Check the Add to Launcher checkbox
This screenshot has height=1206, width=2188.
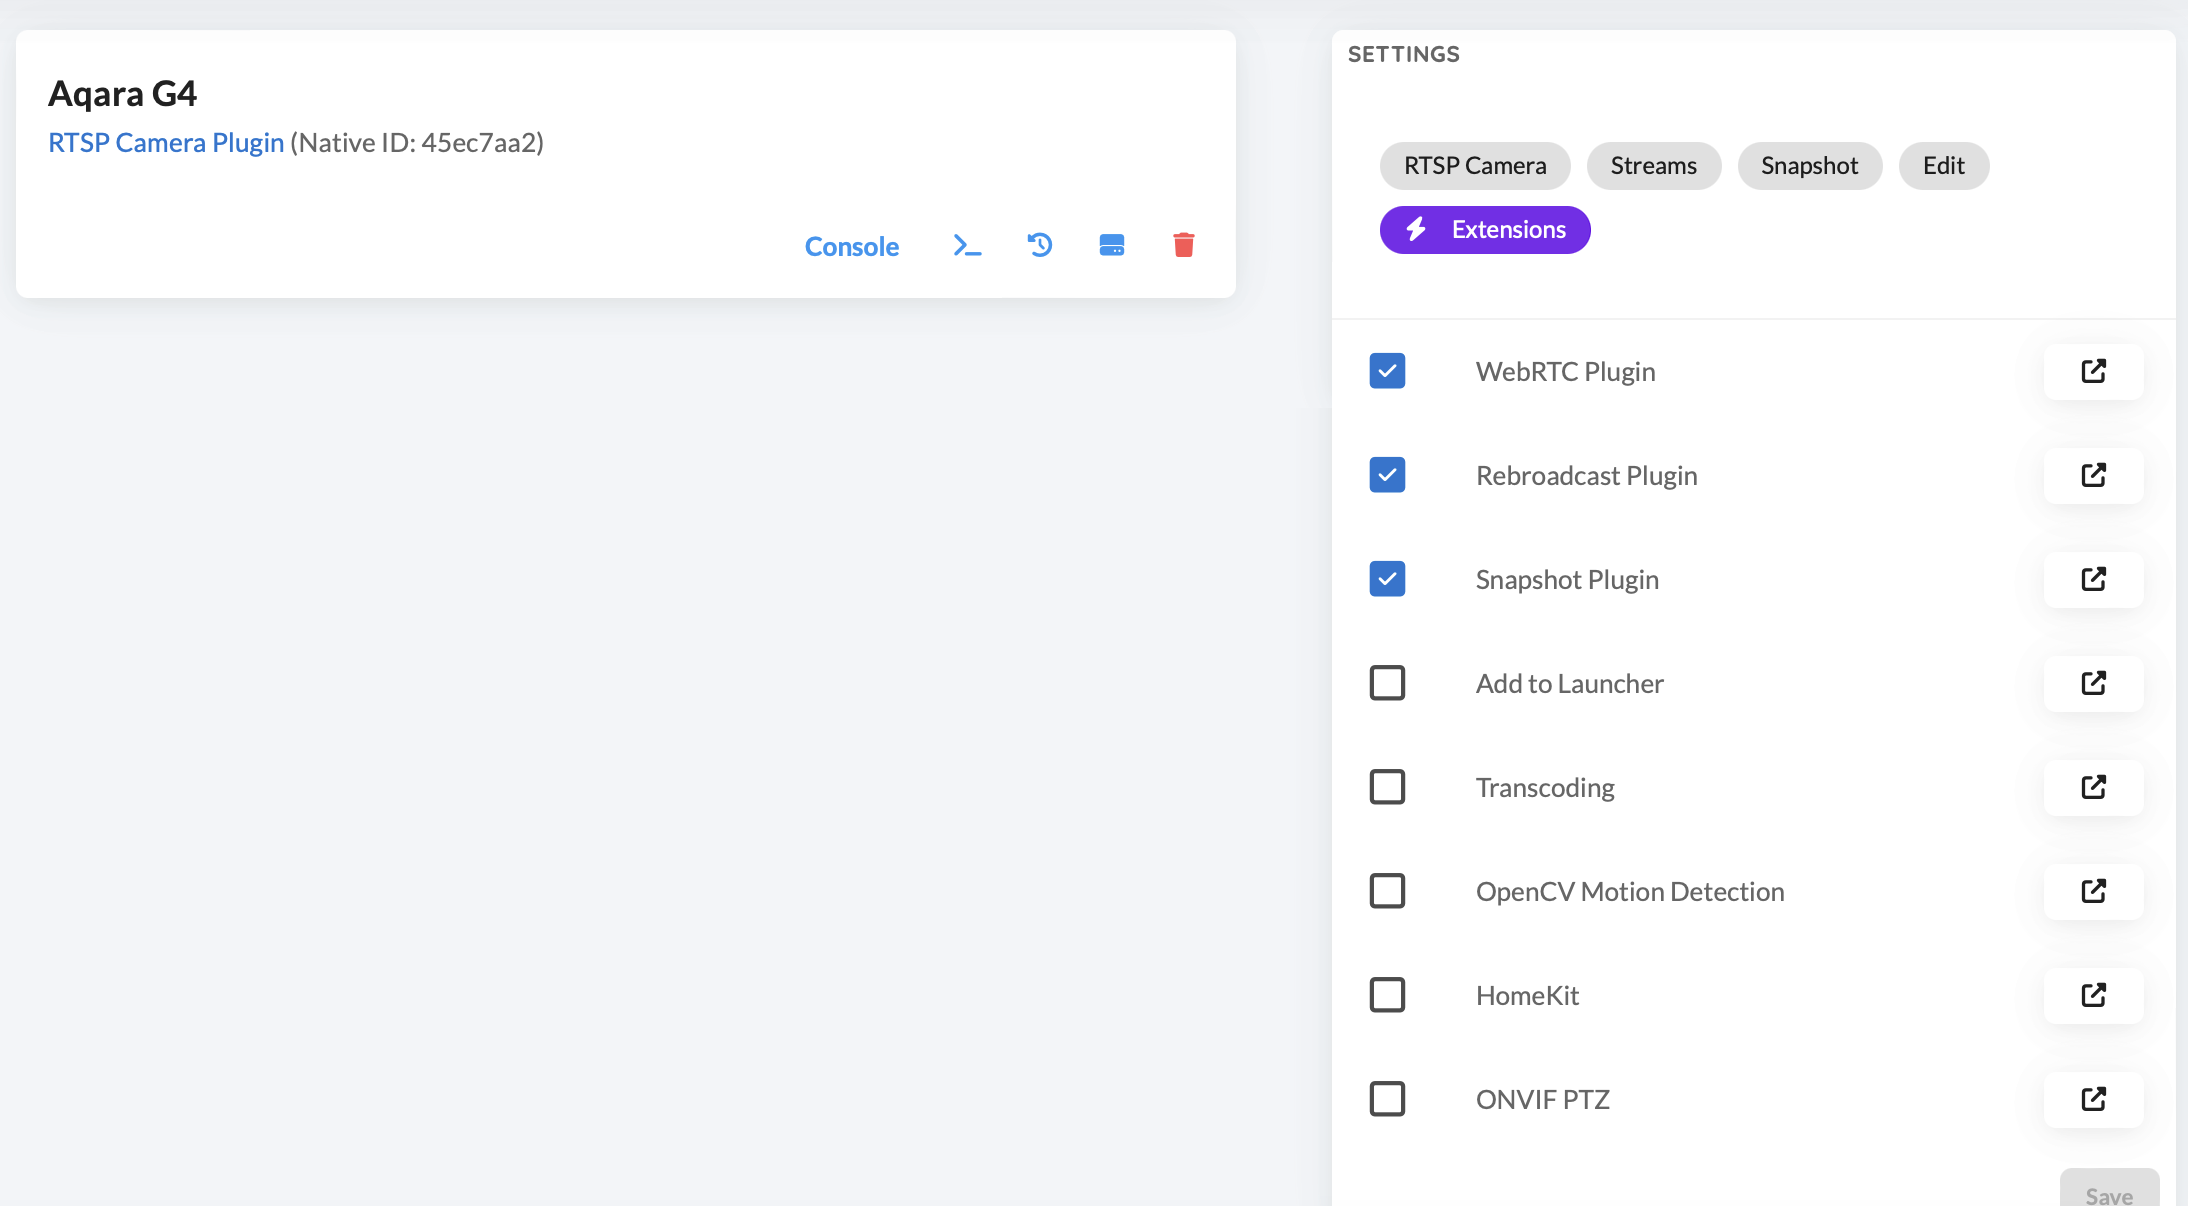[x=1387, y=683]
